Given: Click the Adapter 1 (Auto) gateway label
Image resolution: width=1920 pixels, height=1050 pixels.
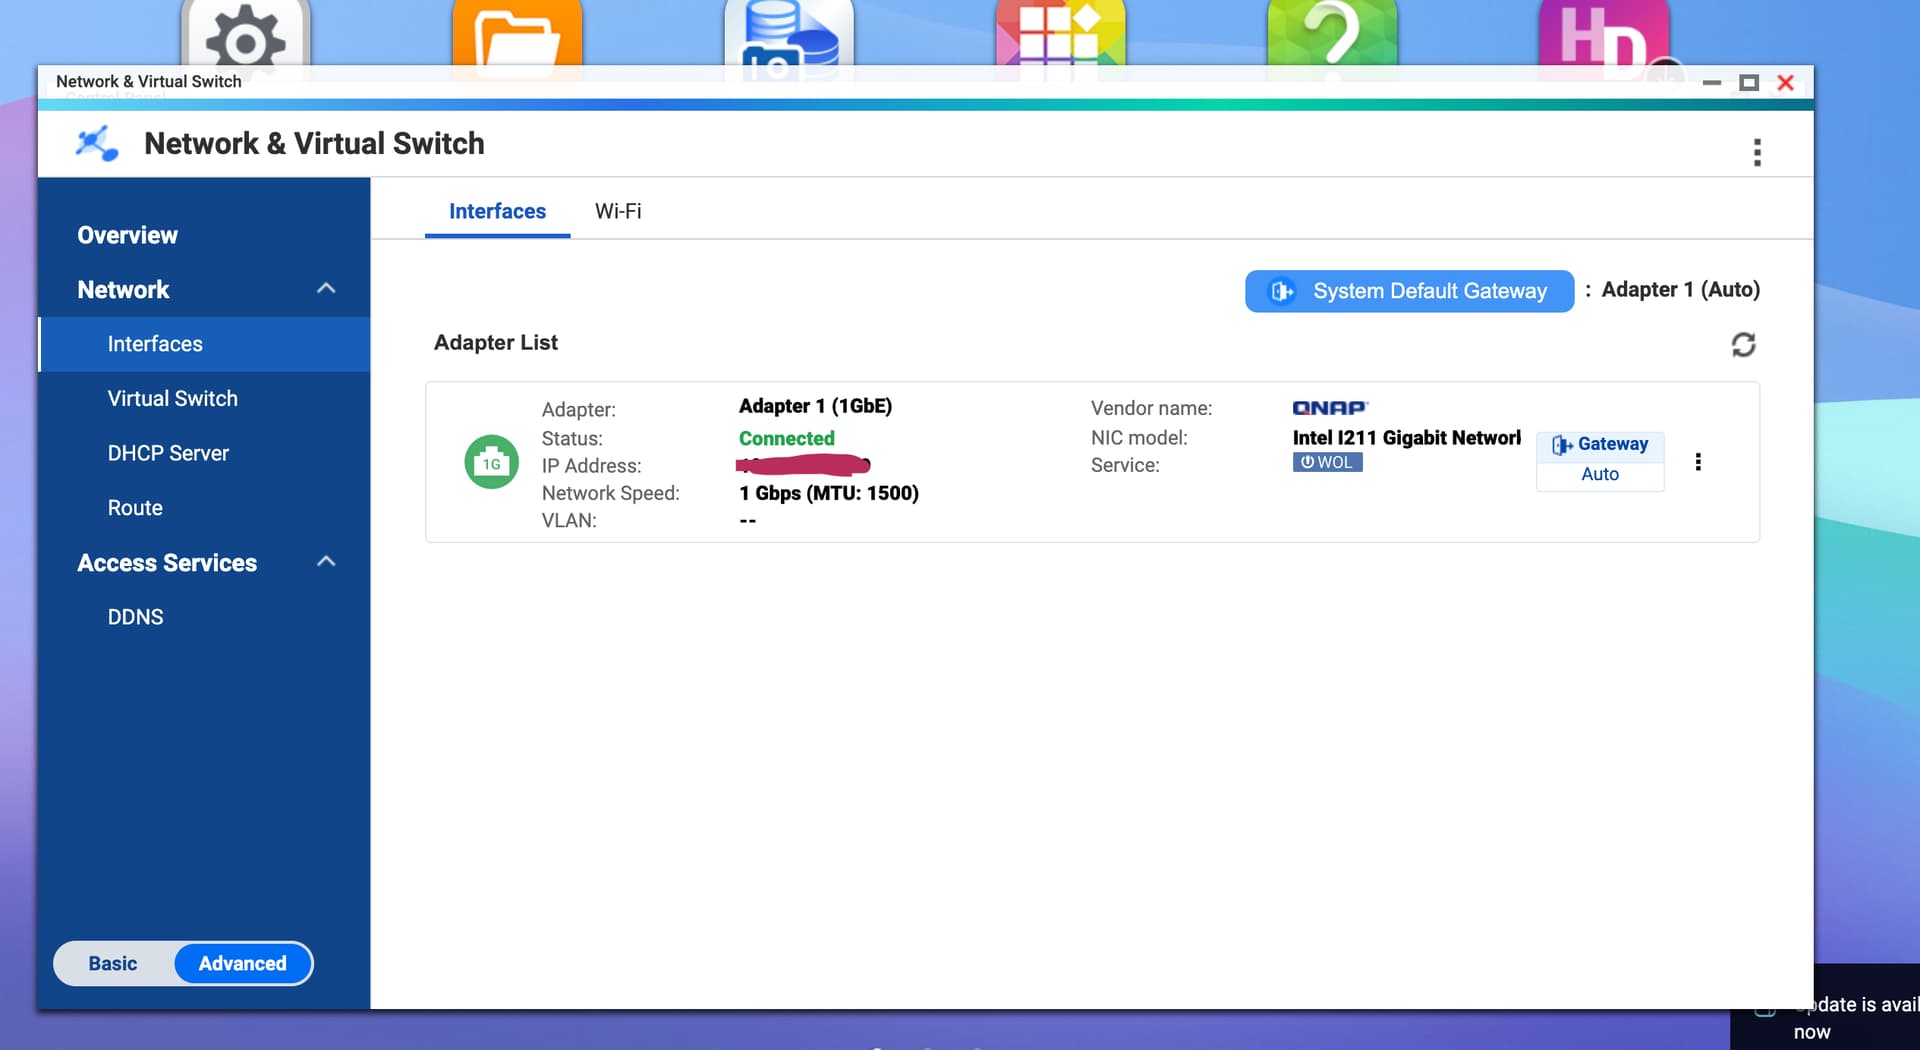Looking at the screenshot, I should point(1680,290).
